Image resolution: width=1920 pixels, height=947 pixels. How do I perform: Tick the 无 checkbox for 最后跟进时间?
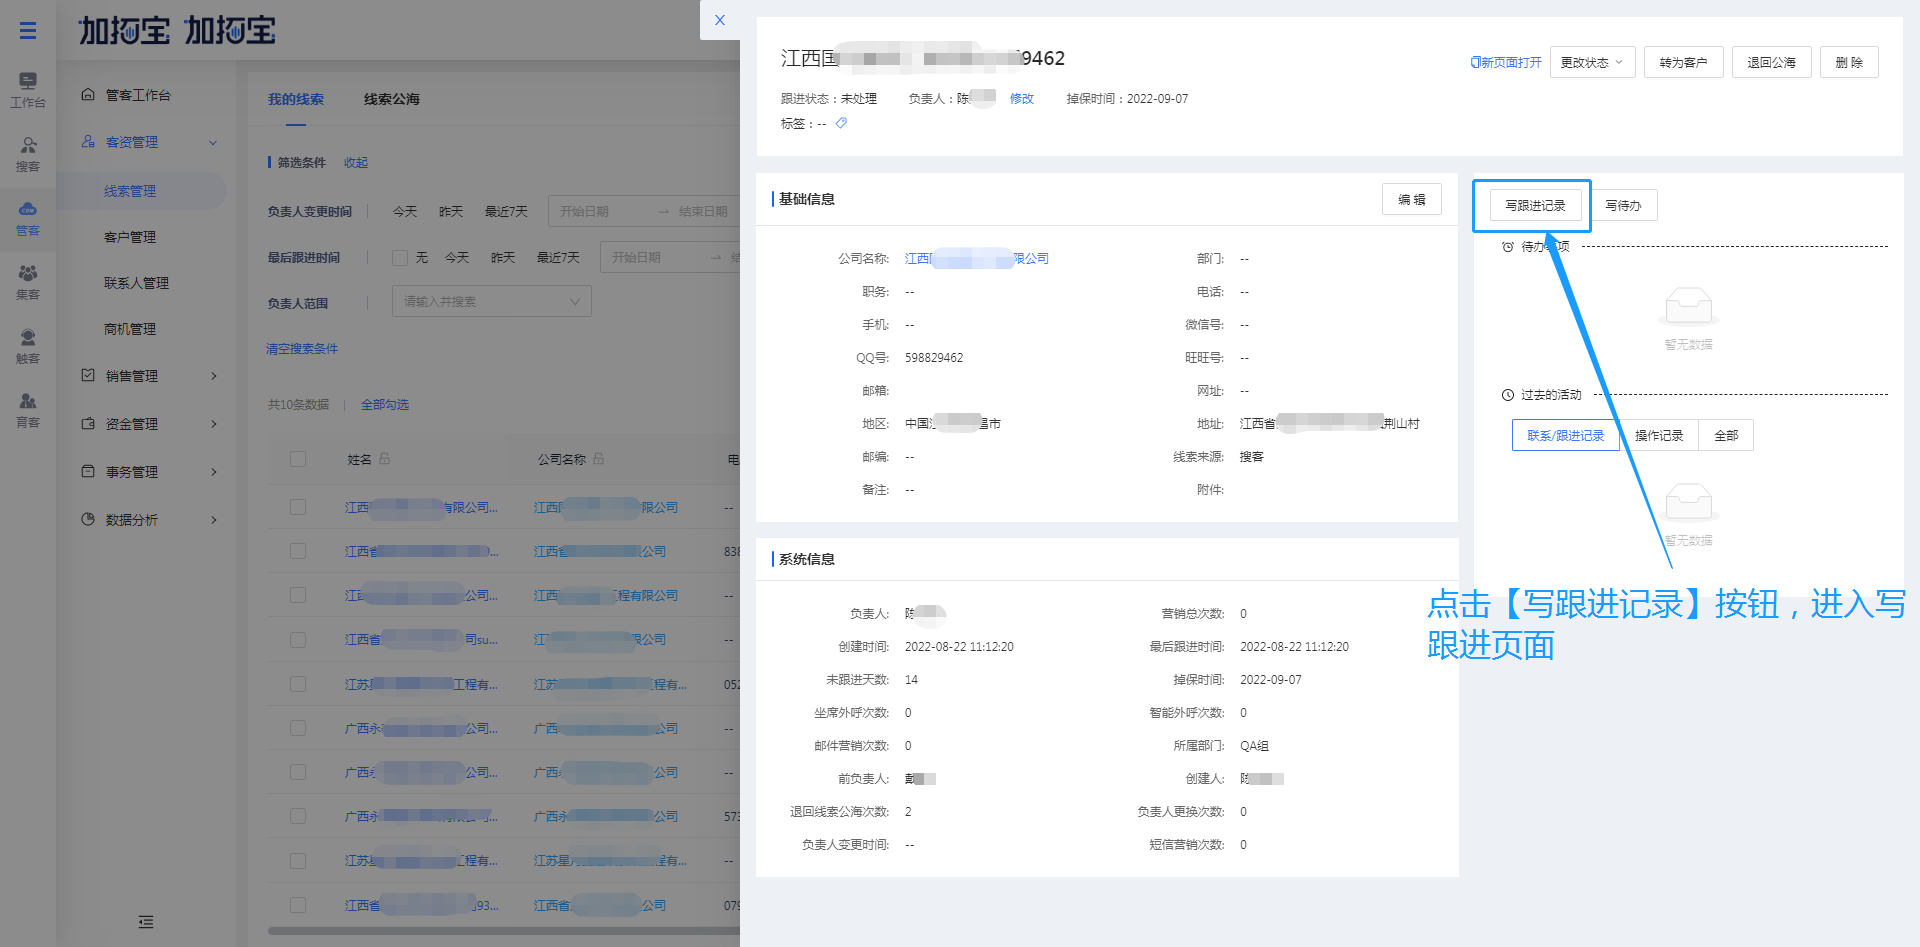[400, 258]
